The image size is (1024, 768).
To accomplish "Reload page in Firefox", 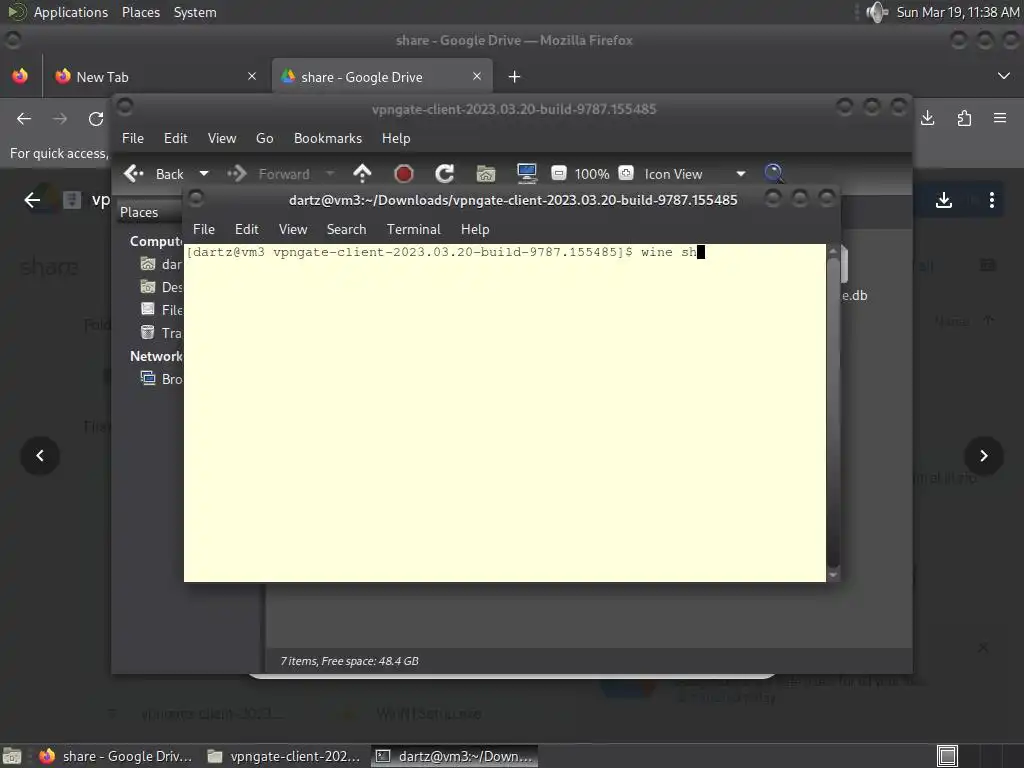I will (96, 118).
